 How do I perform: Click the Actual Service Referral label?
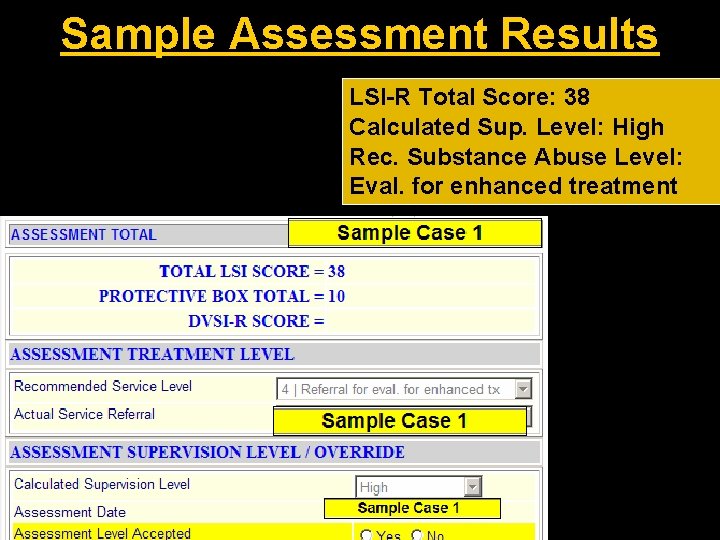[x=84, y=414]
